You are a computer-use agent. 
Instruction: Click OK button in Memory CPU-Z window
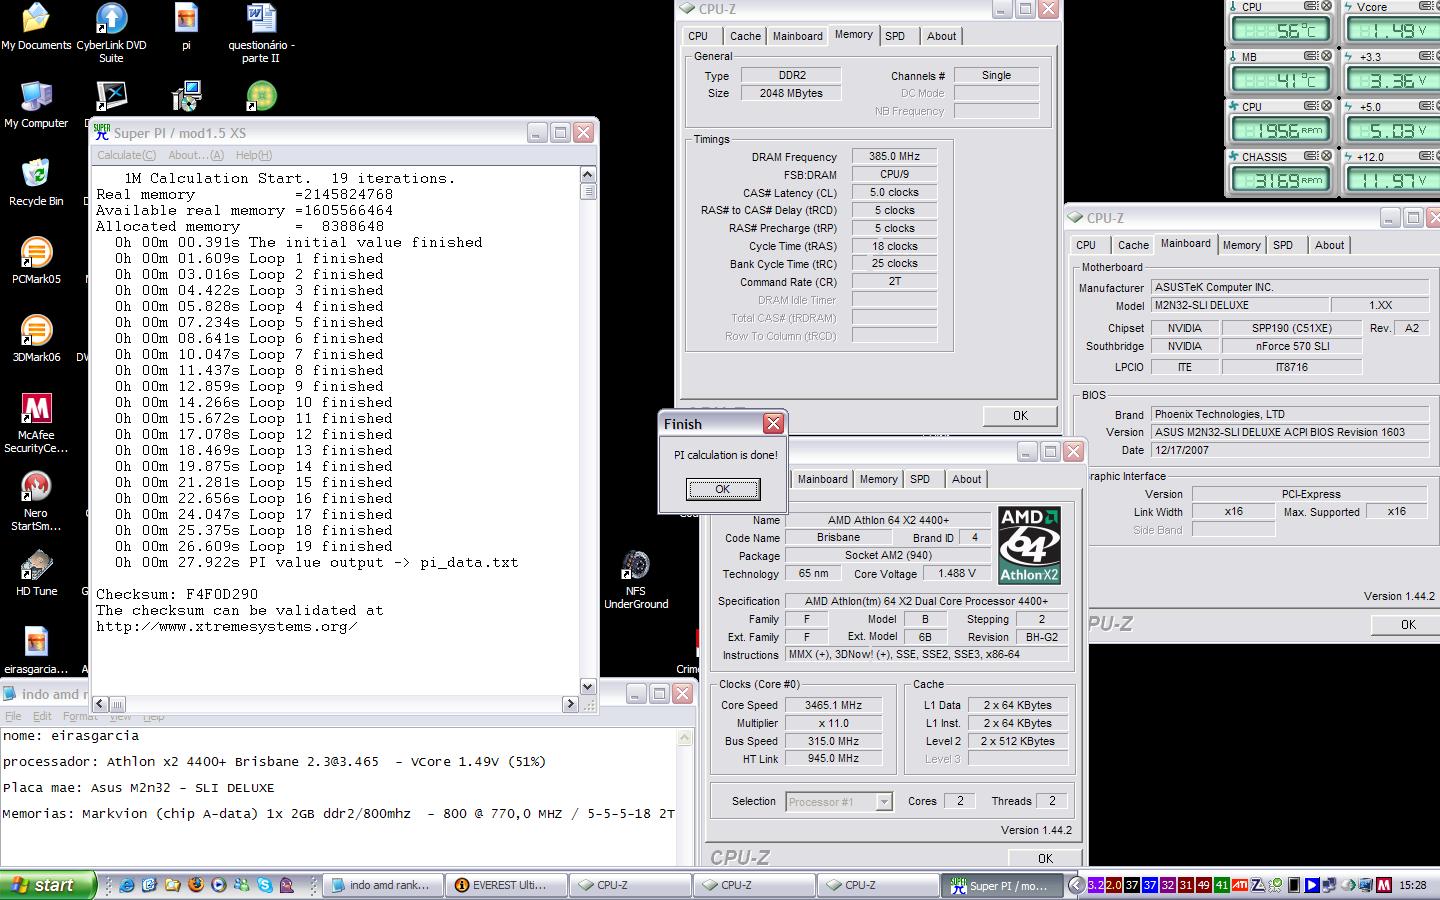coord(1020,416)
